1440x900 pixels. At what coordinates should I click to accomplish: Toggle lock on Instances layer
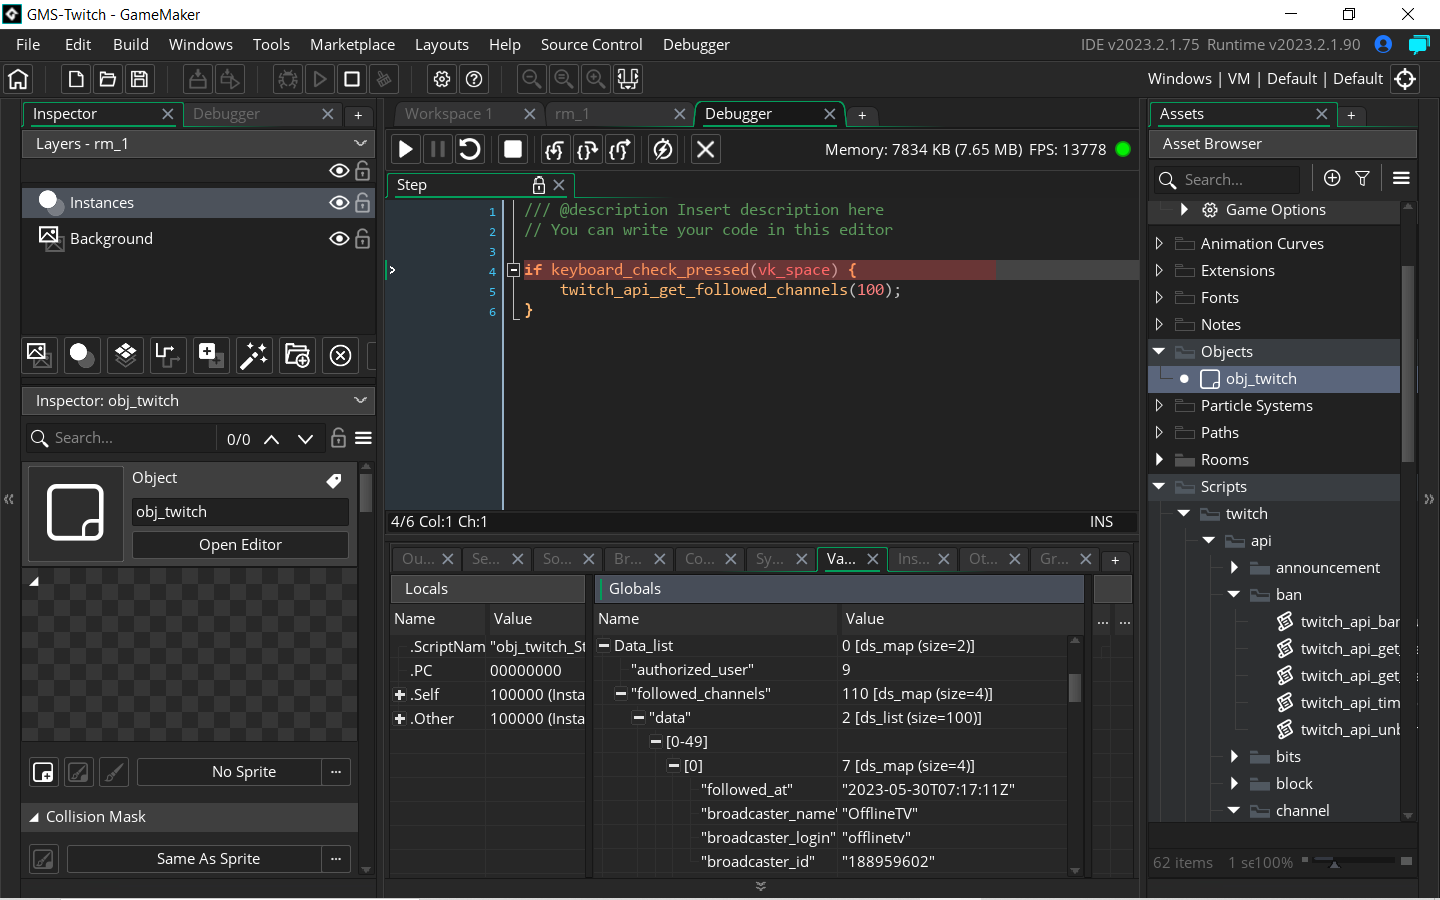pos(363,203)
